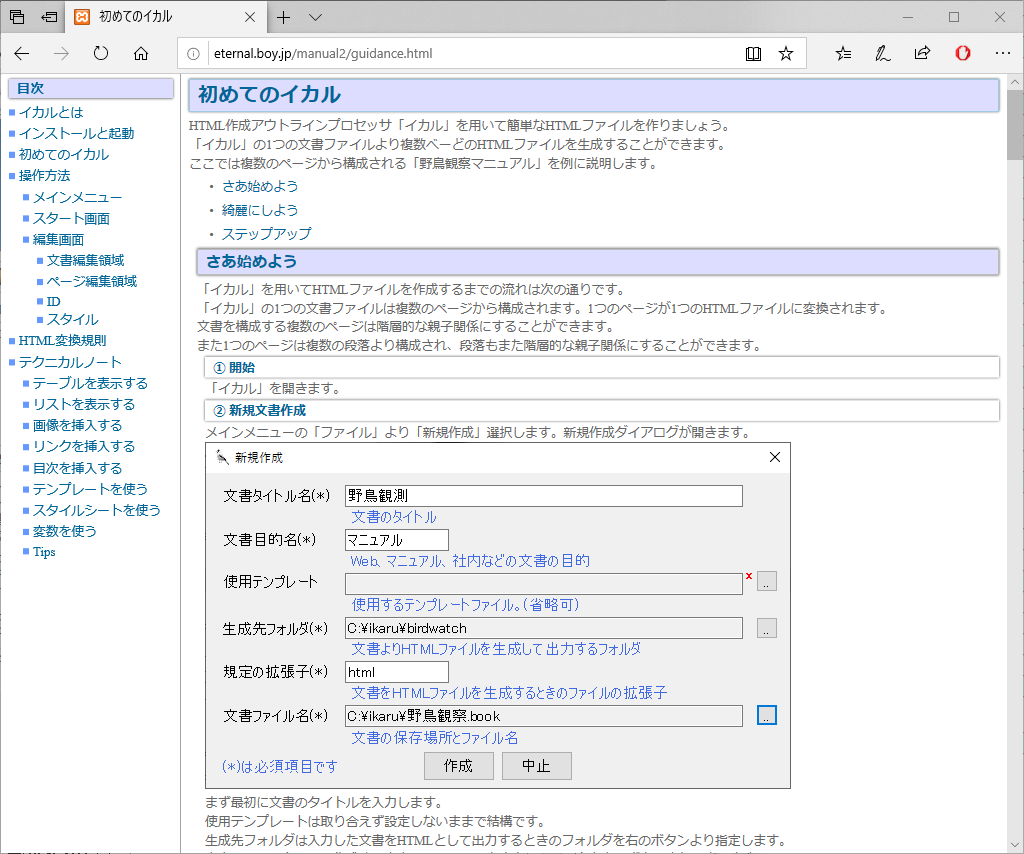1024x854 pixels.
Task: Open the イカルとは sidebar link
Action: point(51,112)
